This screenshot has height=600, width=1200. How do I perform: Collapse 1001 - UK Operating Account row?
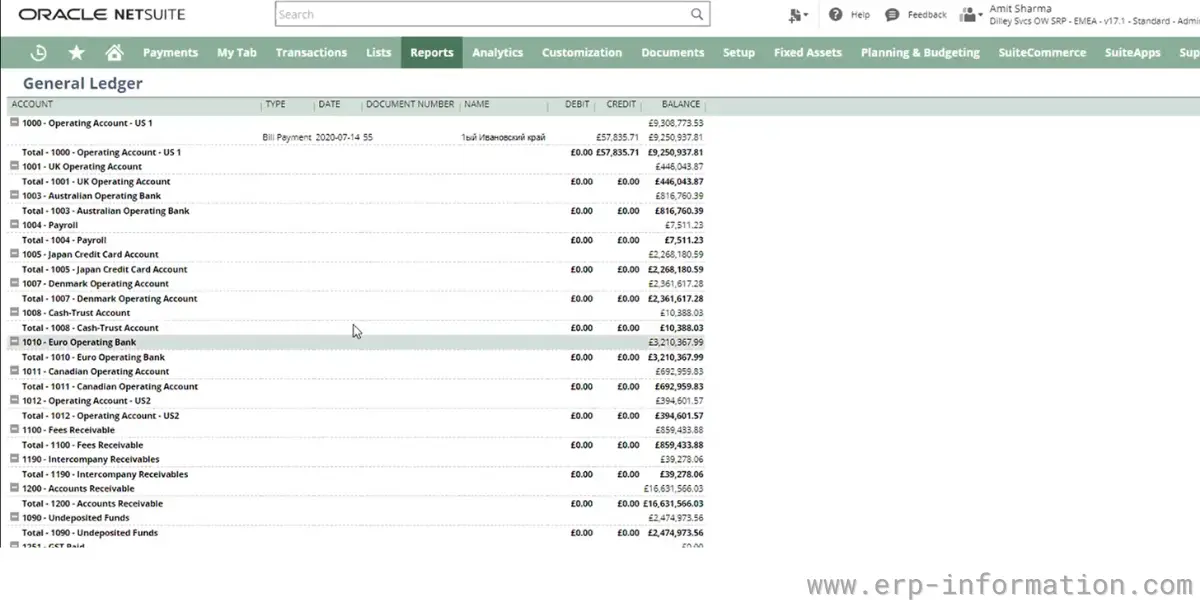click(14, 166)
